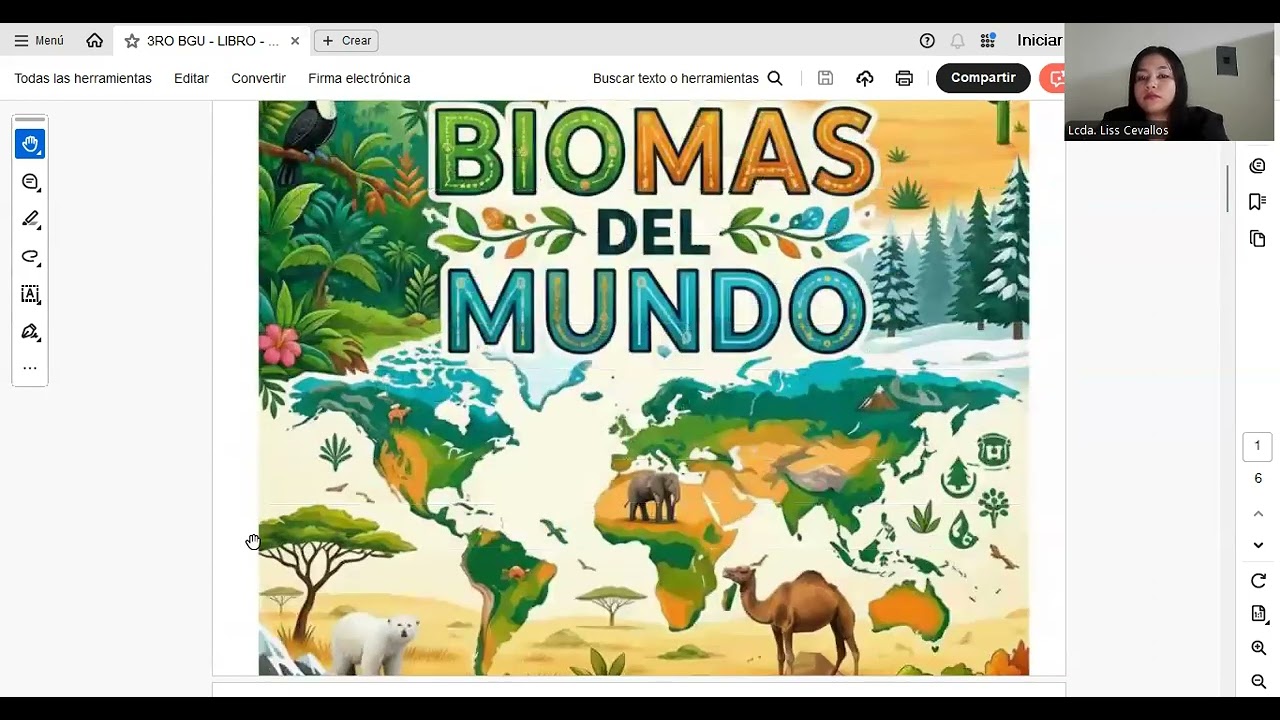Open the help question mark icon
The image size is (1280, 720).
coord(927,41)
